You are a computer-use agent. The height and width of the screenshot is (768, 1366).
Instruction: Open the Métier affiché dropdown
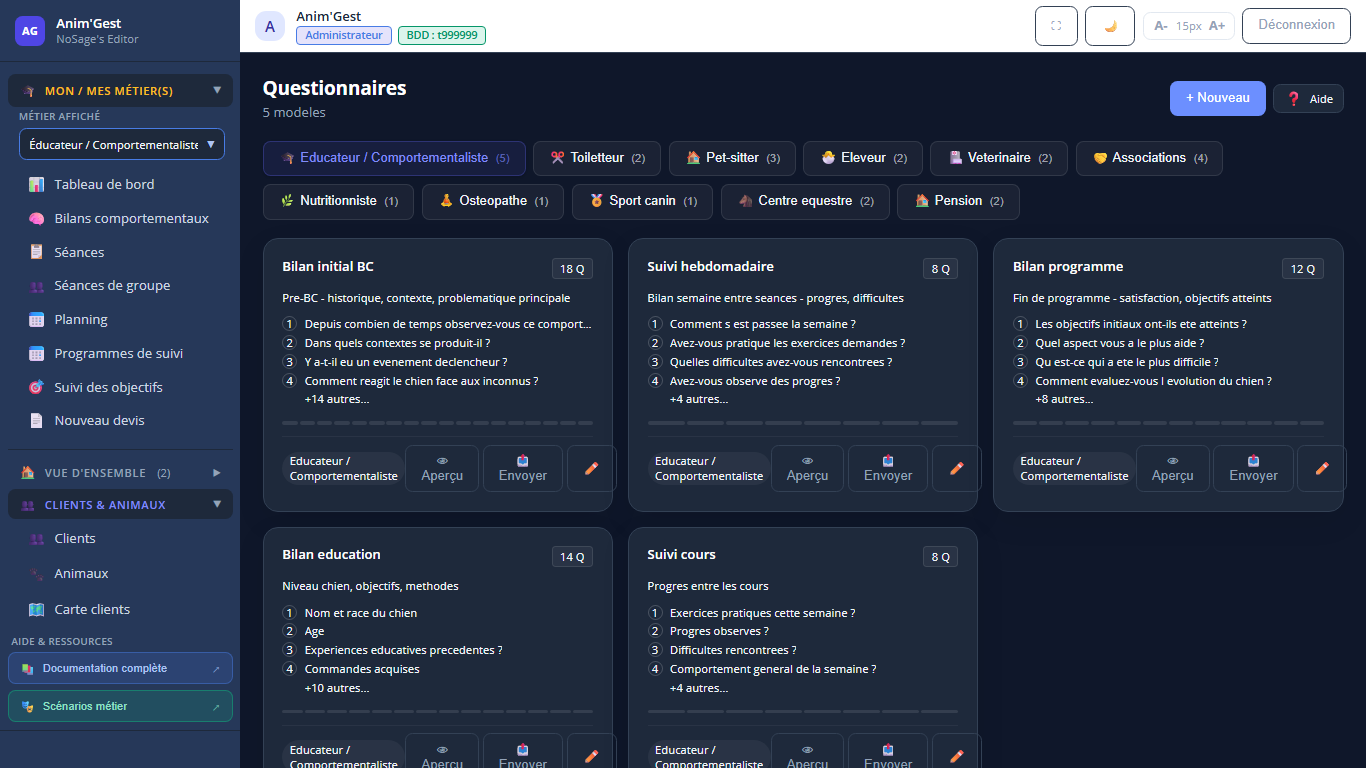[122, 144]
